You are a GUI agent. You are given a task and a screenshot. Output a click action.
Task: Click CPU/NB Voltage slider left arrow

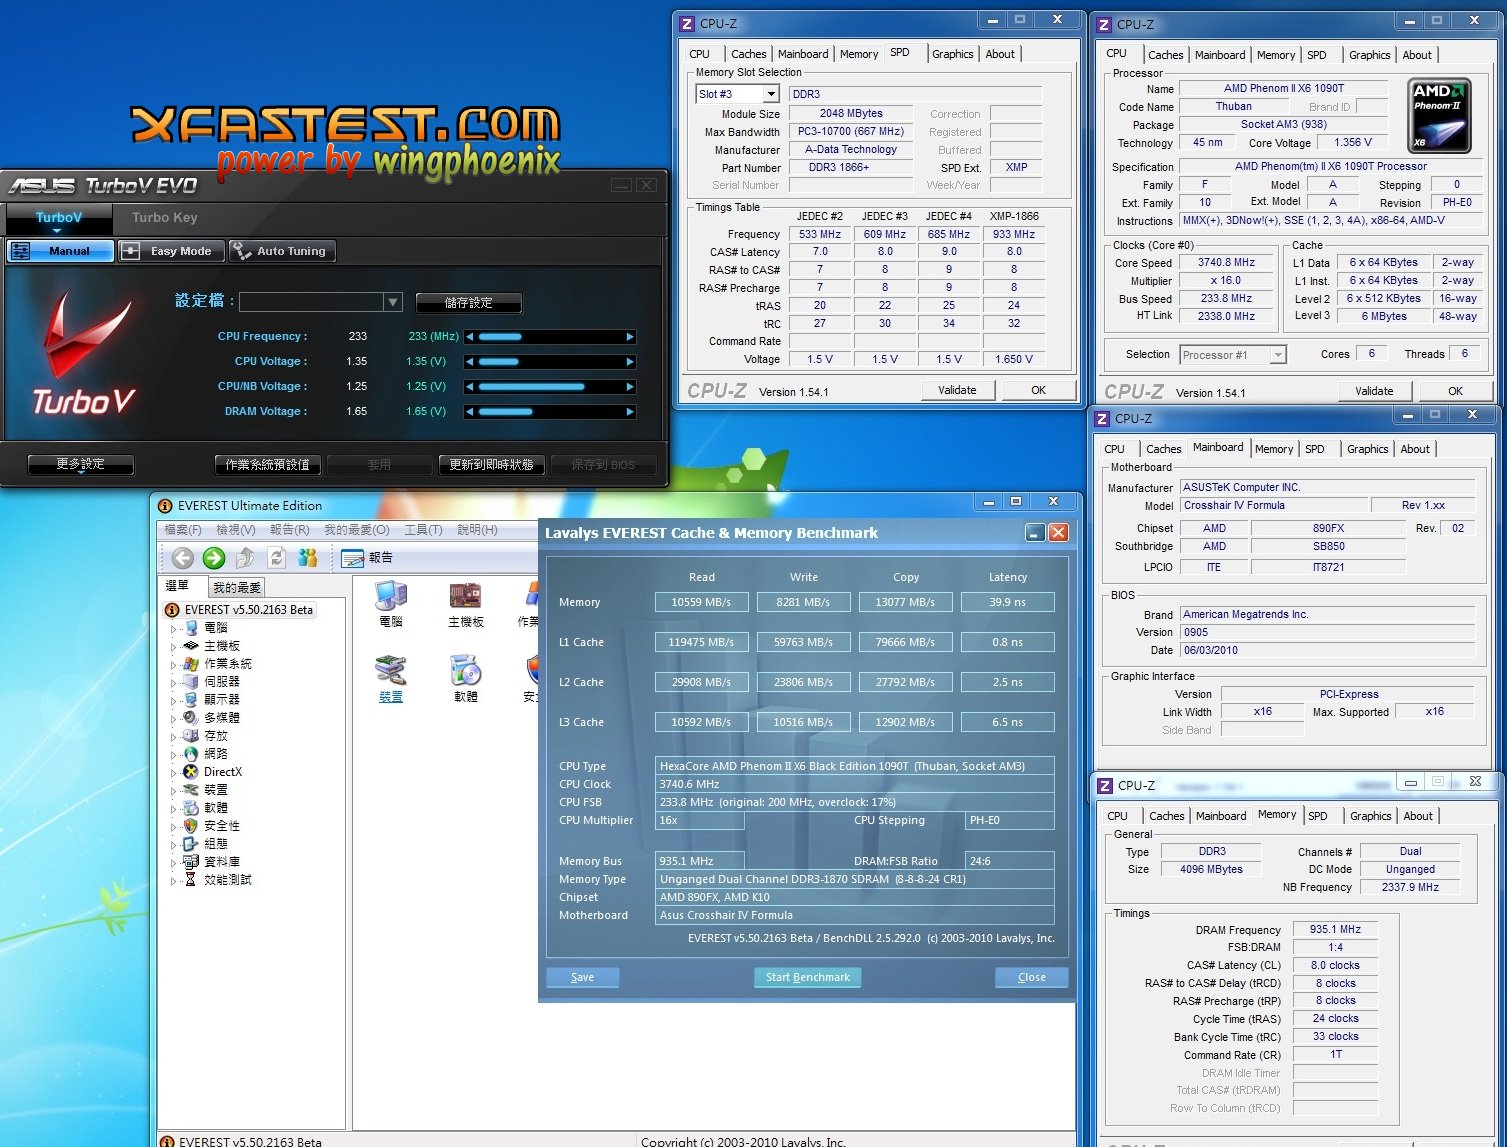coord(470,387)
